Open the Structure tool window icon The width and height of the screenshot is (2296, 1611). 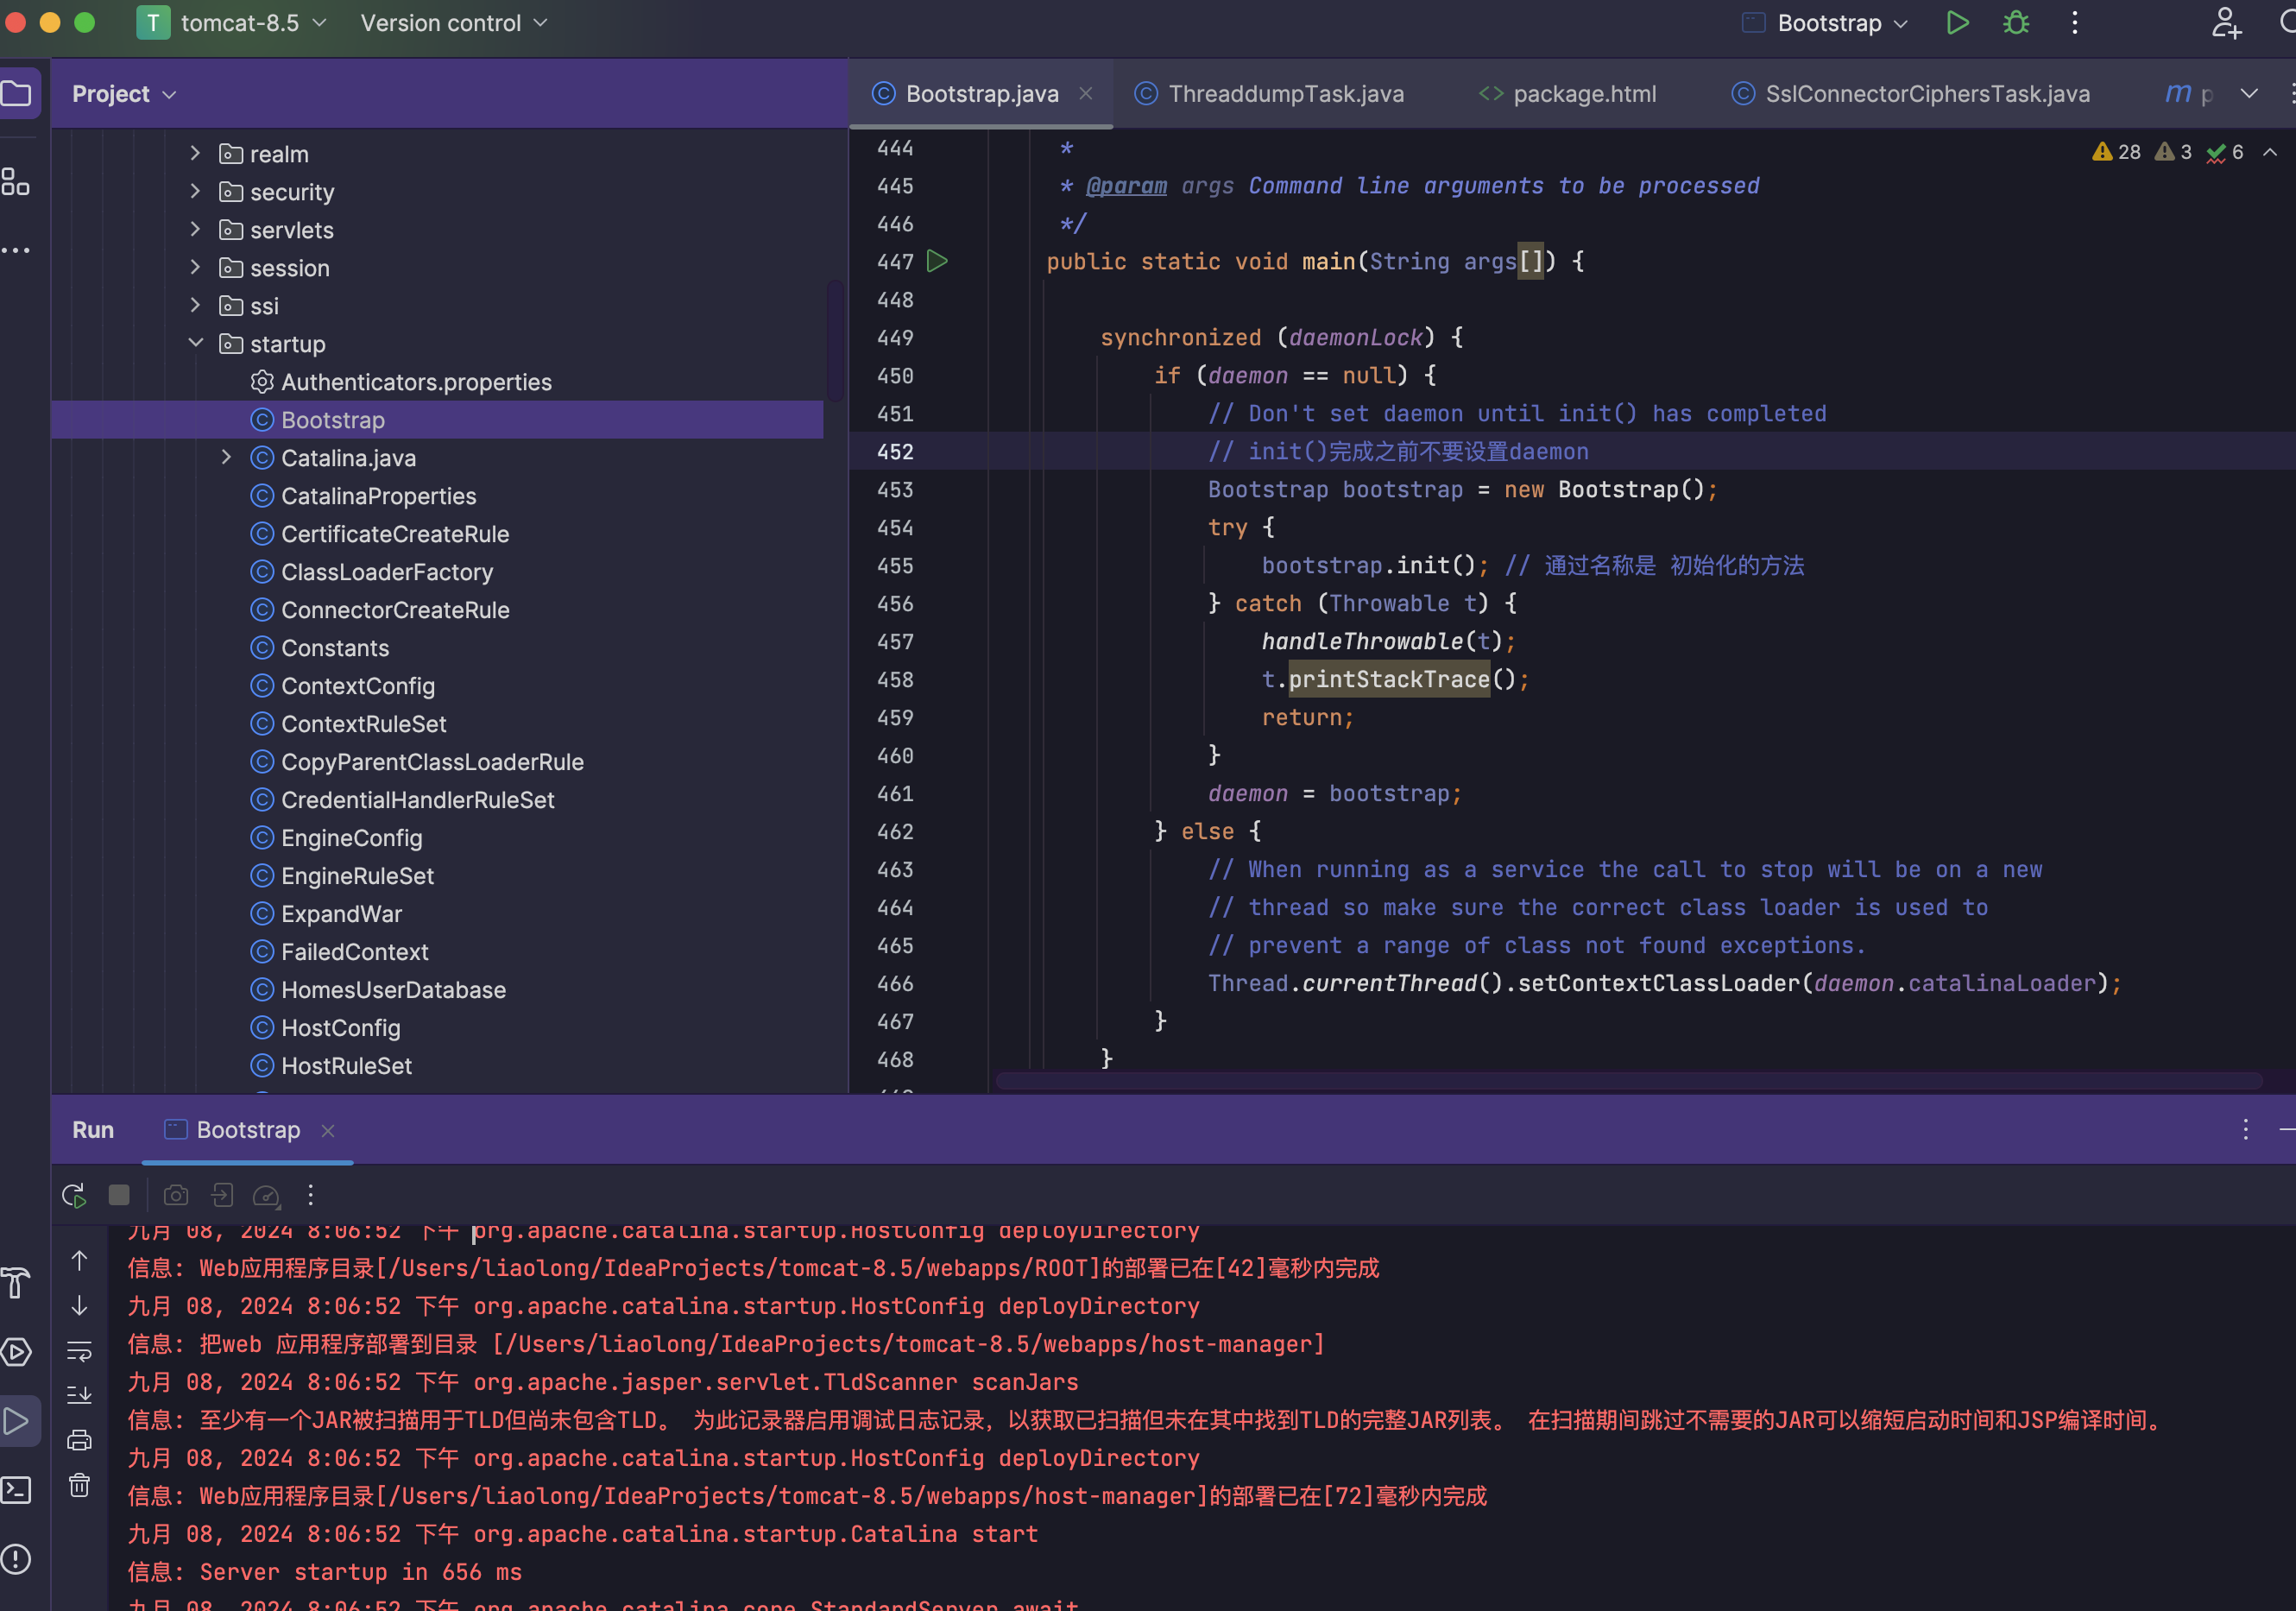click(16, 181)
